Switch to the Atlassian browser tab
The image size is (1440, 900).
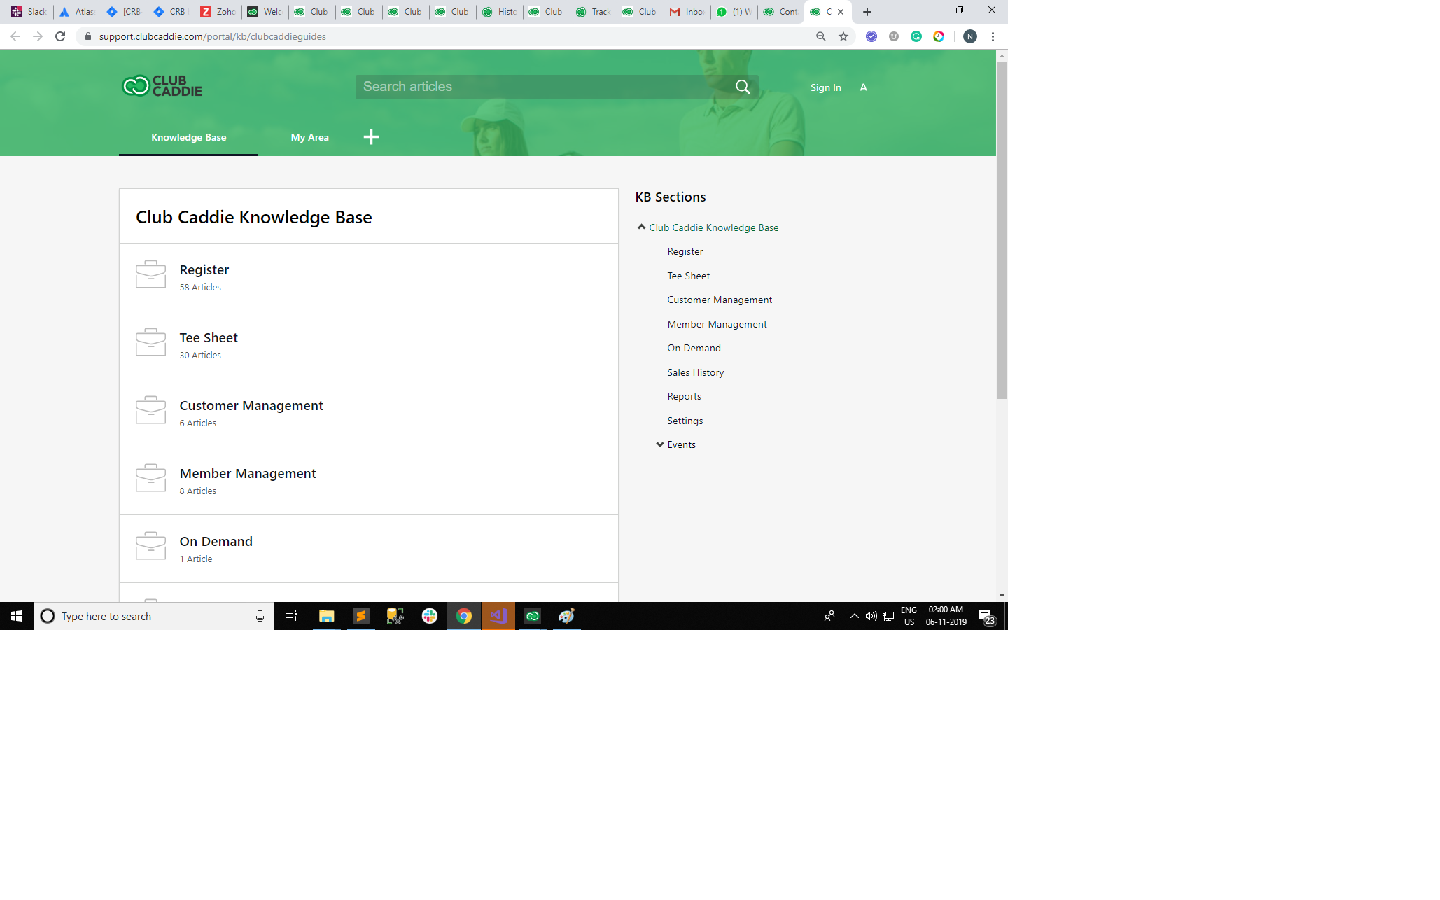pos(77,12)
